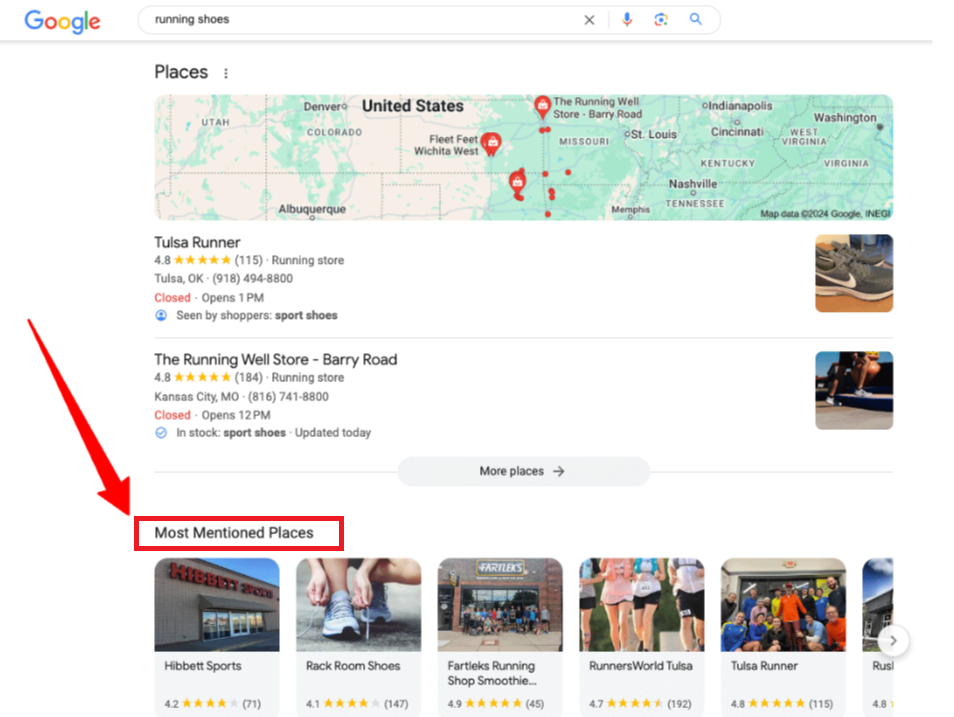Screen dimensions: 954x717
Task: Click the large Tulsa-area map pin
Action: 517,182
